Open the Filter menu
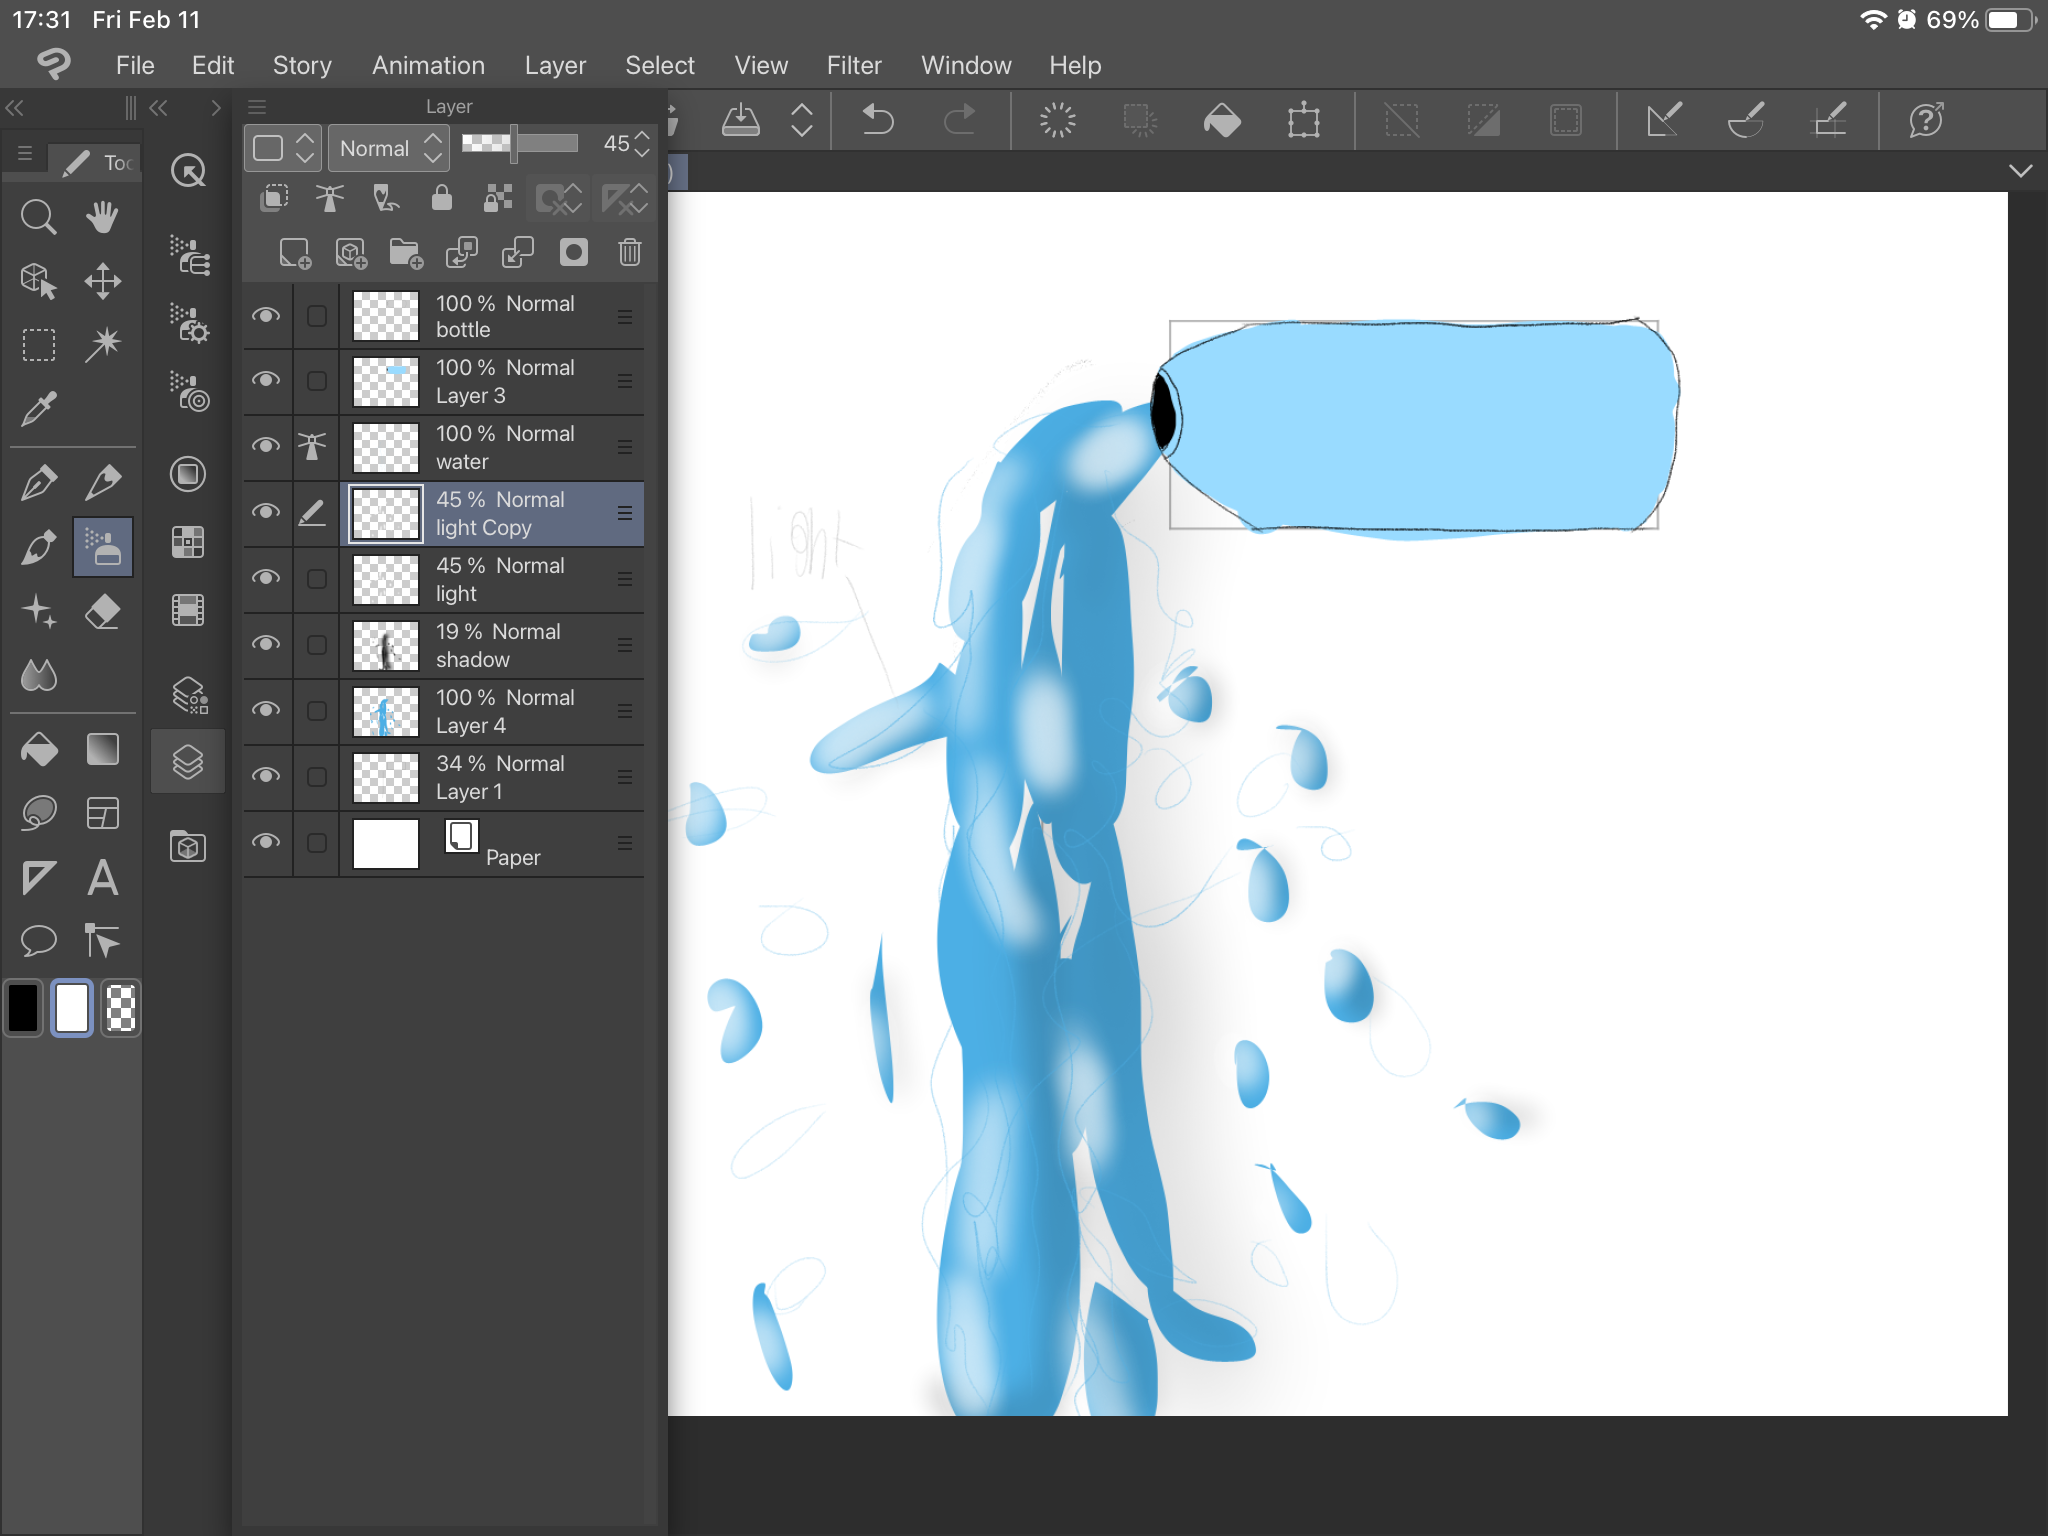2048x1536 pixels. (x=853, y=65)
